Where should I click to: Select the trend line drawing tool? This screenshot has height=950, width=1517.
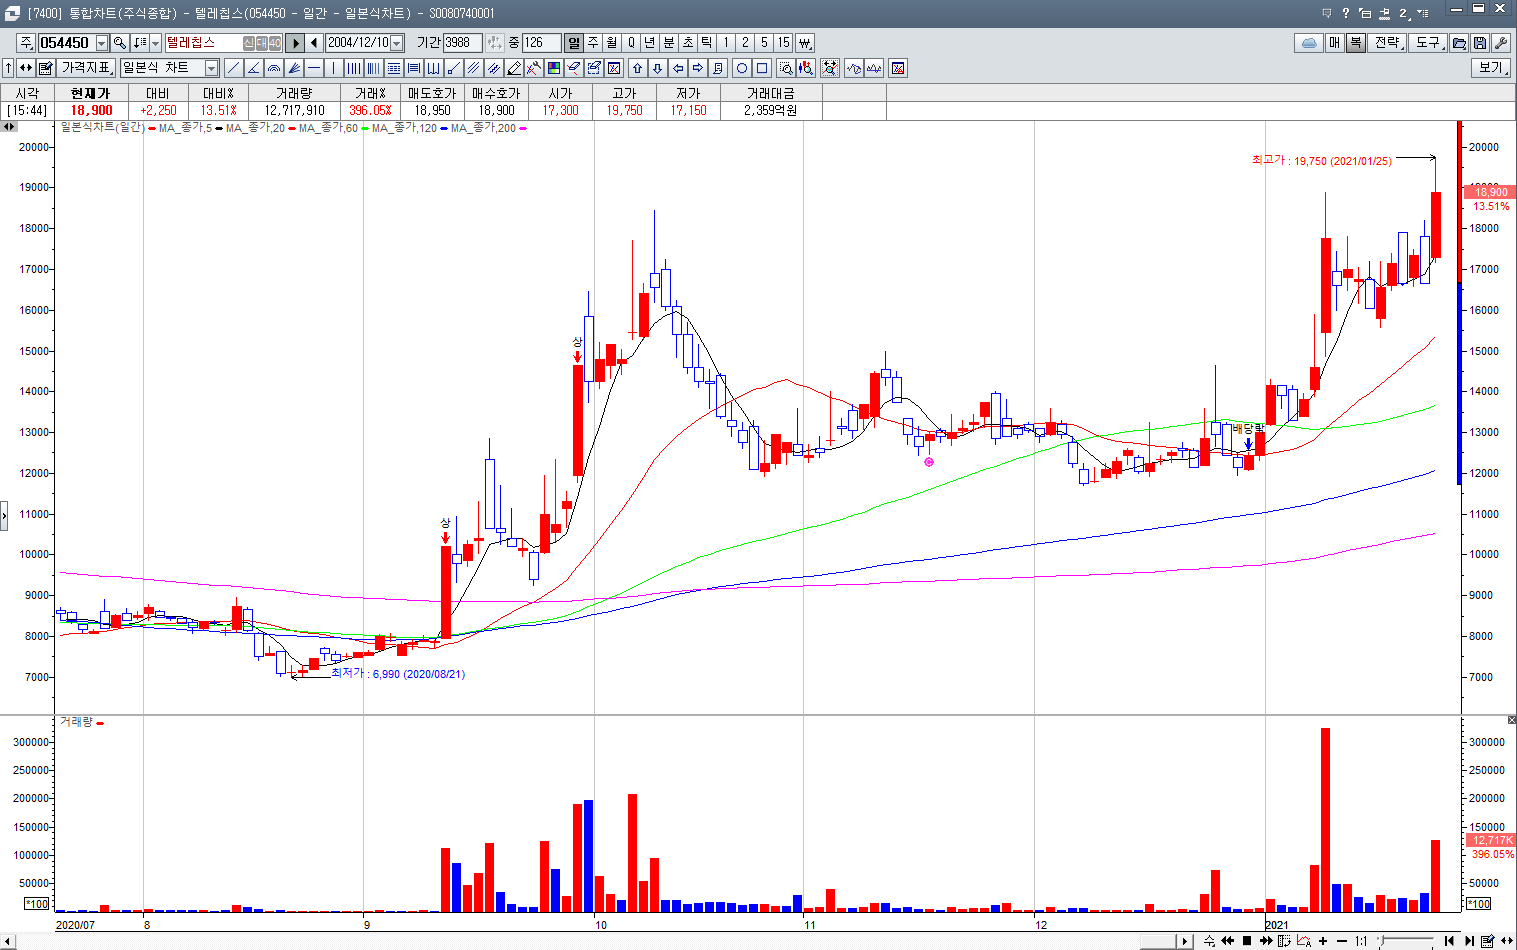[x=233, y=68]
